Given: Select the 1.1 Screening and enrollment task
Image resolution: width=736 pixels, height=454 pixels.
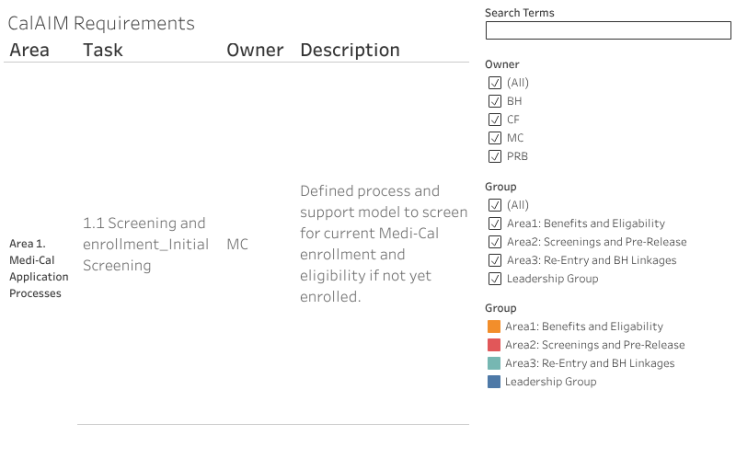Looking at the screenshot, I should coord(146,244).
